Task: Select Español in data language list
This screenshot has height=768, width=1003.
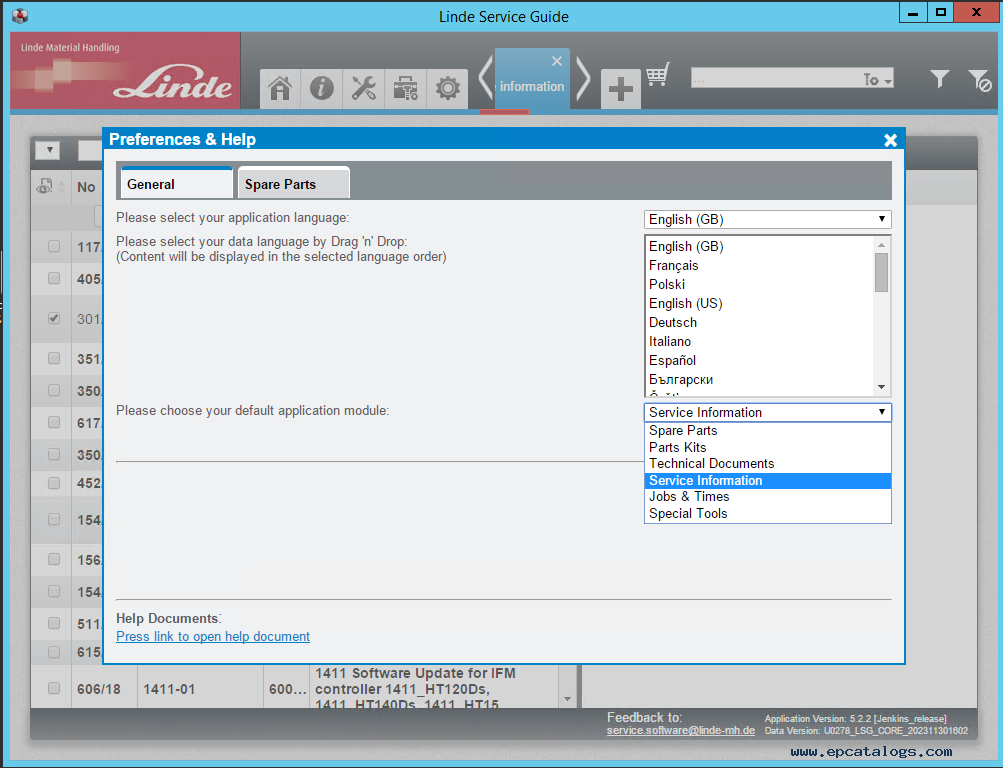Action: (759, 360)
